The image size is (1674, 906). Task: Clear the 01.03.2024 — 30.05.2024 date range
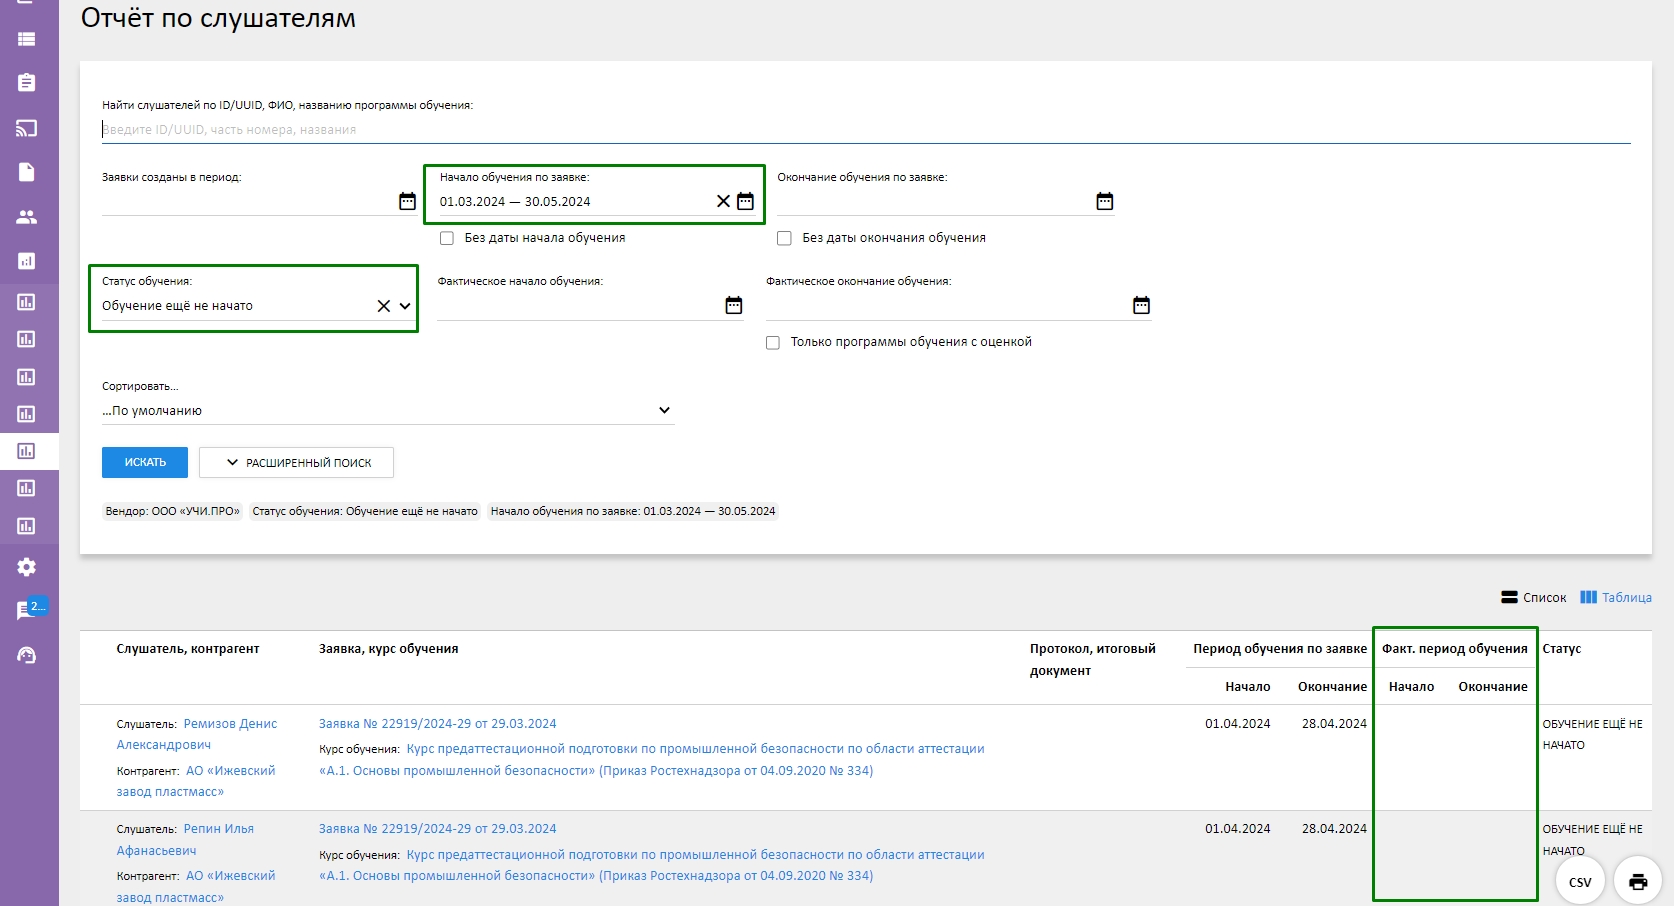coord(723,201)
